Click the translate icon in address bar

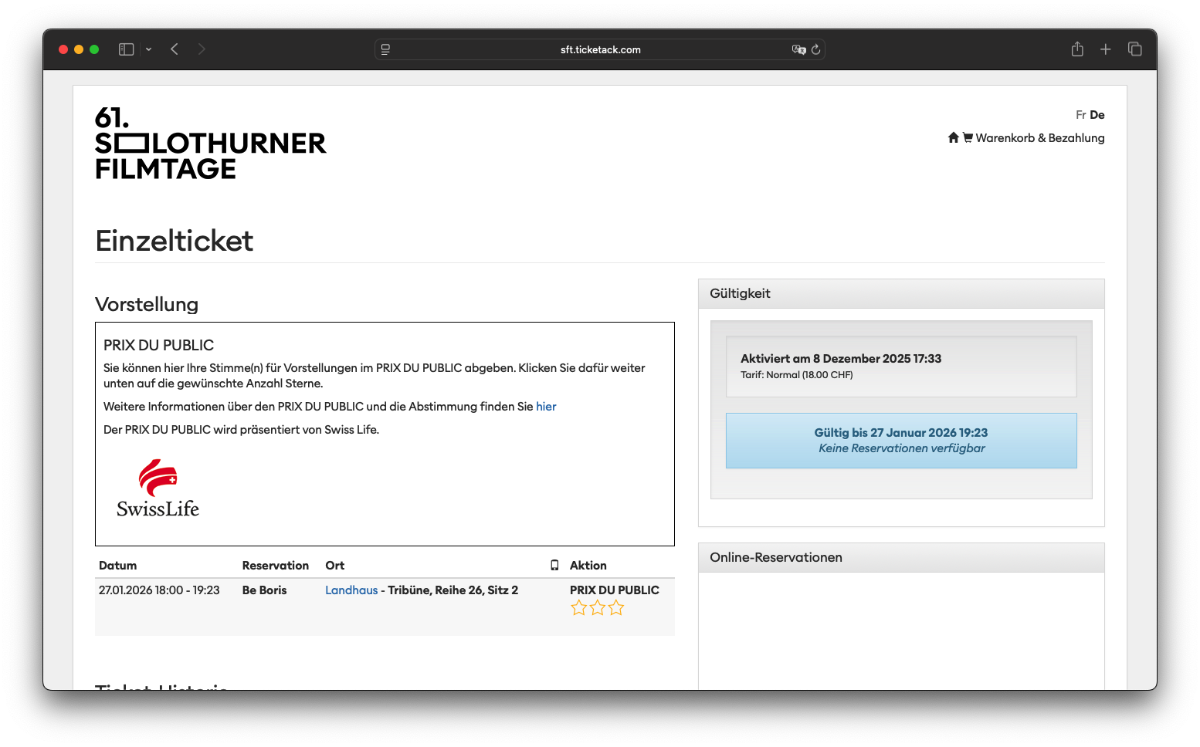click(x=798, y=49)
